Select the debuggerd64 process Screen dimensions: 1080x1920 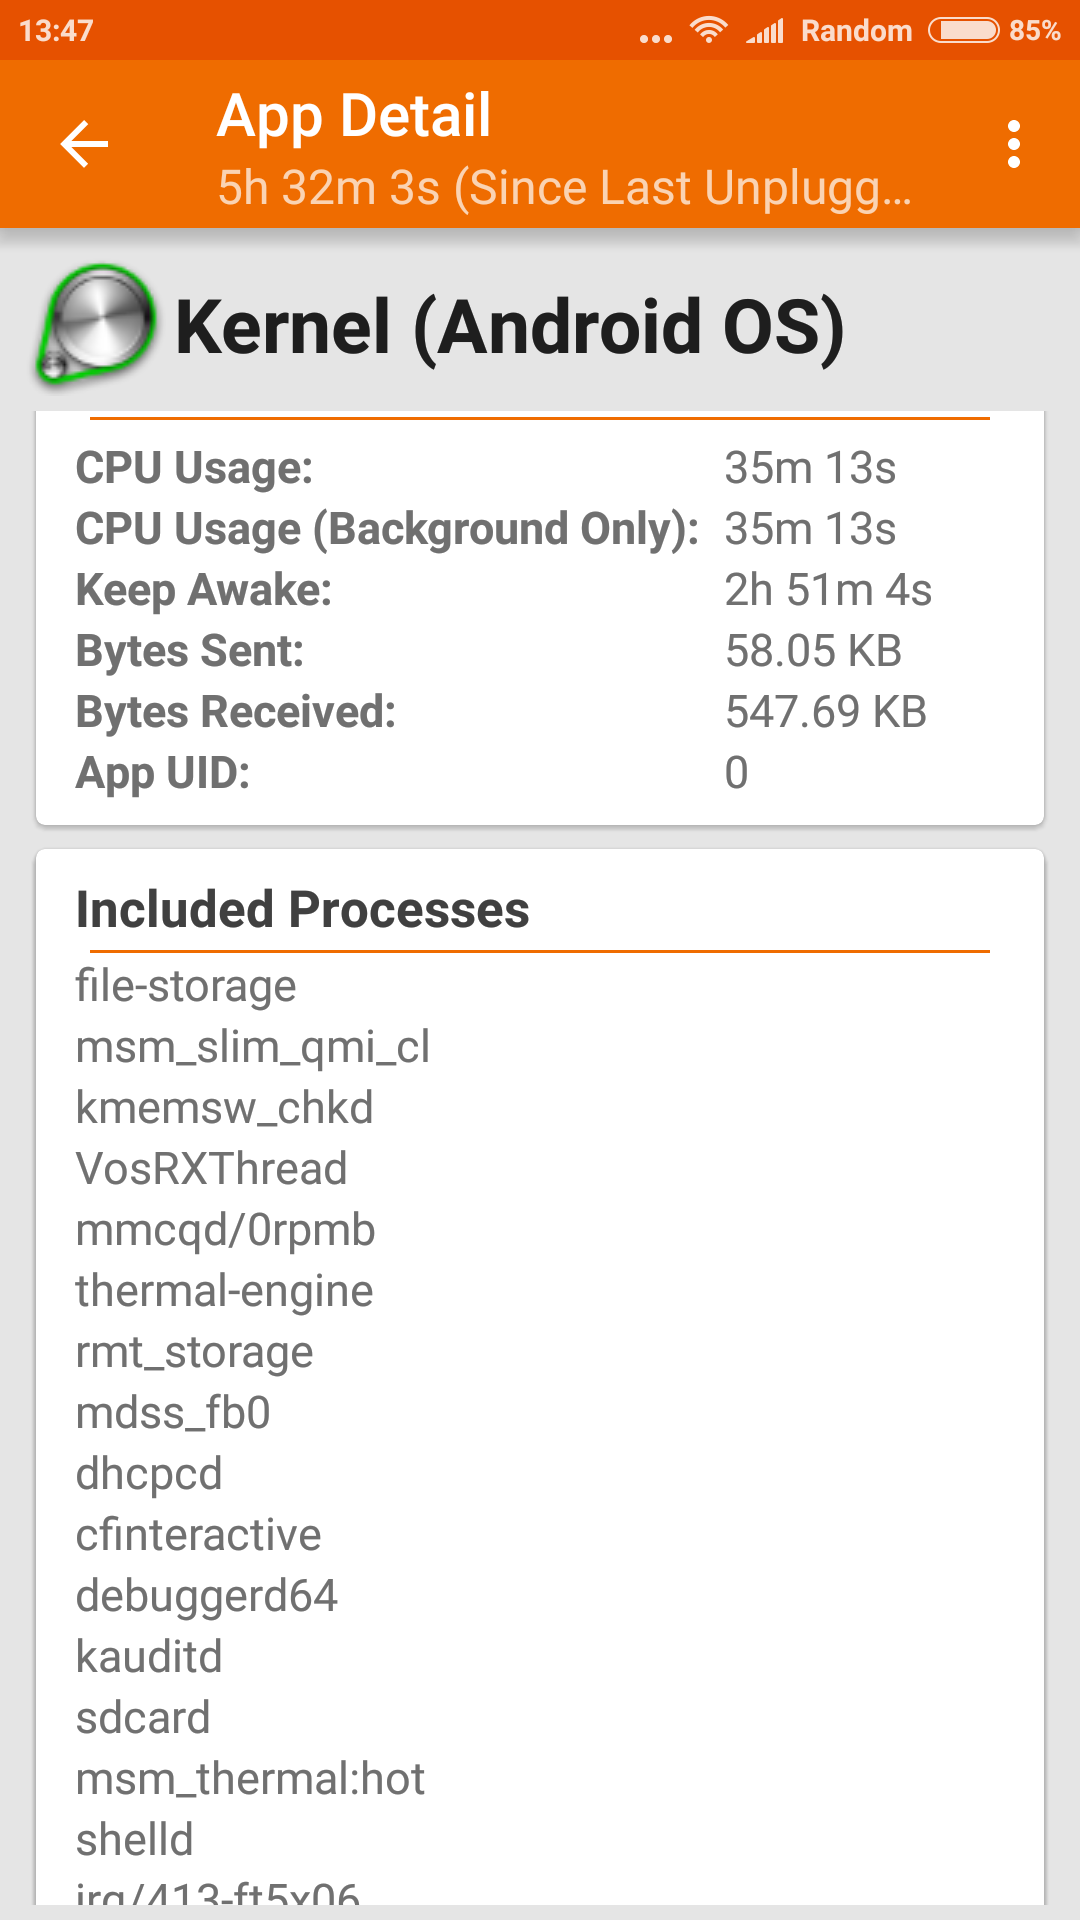point(207,1596)
